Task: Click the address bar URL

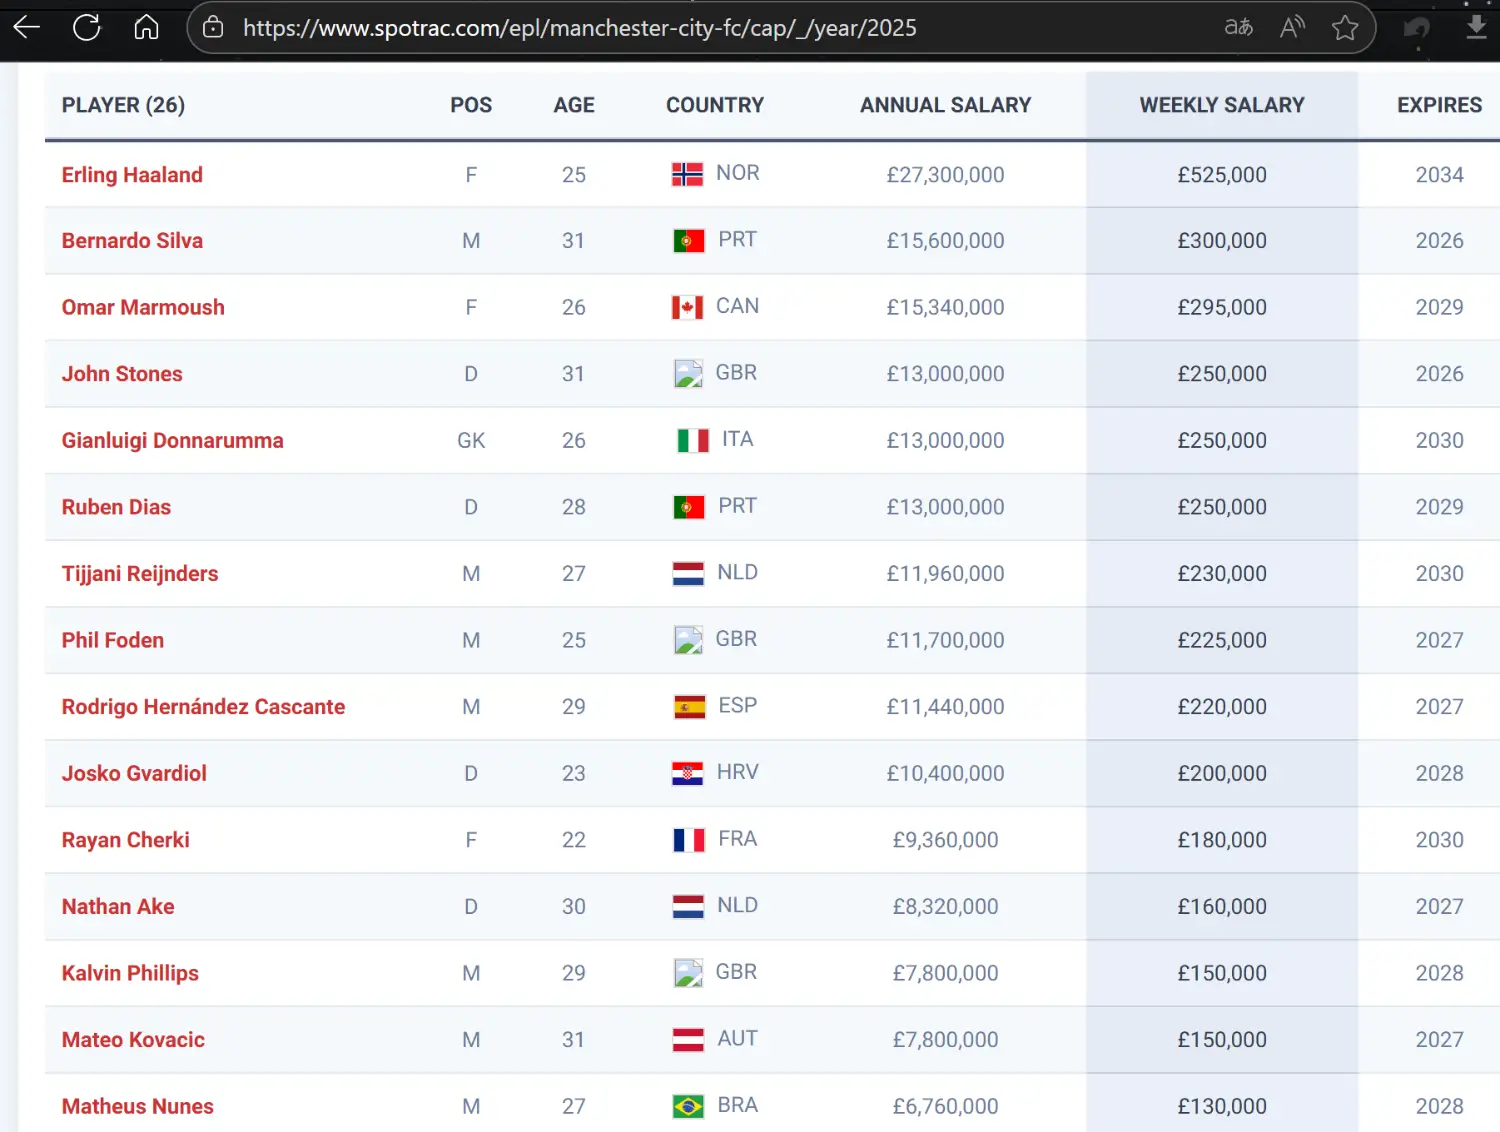Action: tap(579, 28)
